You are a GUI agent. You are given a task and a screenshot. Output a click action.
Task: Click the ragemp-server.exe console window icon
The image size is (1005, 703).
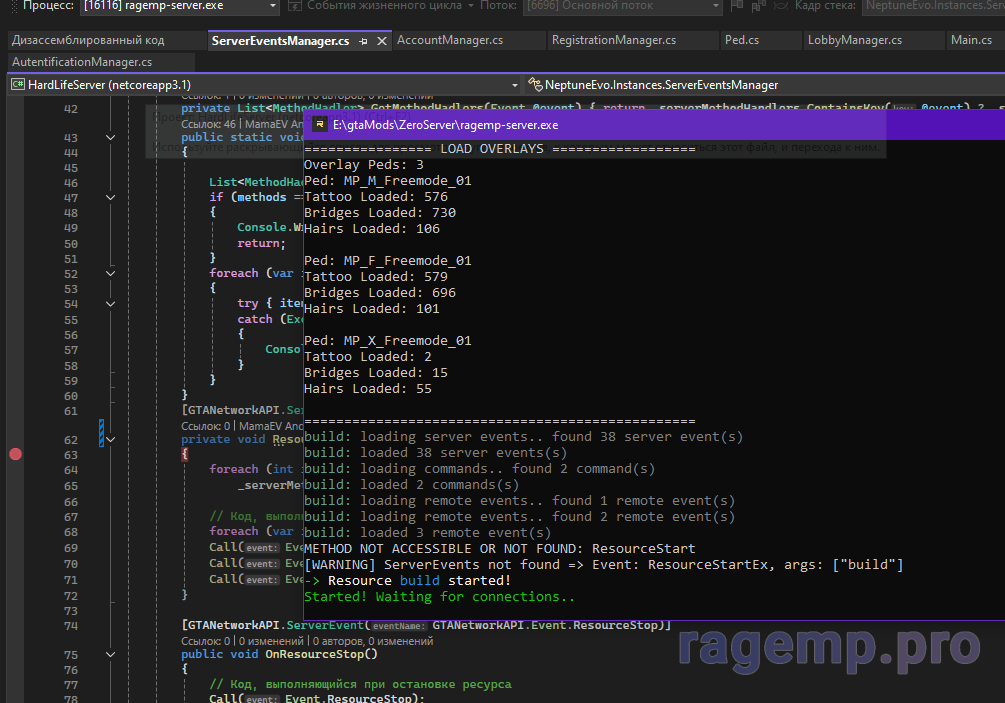click(x=319, y=125)
